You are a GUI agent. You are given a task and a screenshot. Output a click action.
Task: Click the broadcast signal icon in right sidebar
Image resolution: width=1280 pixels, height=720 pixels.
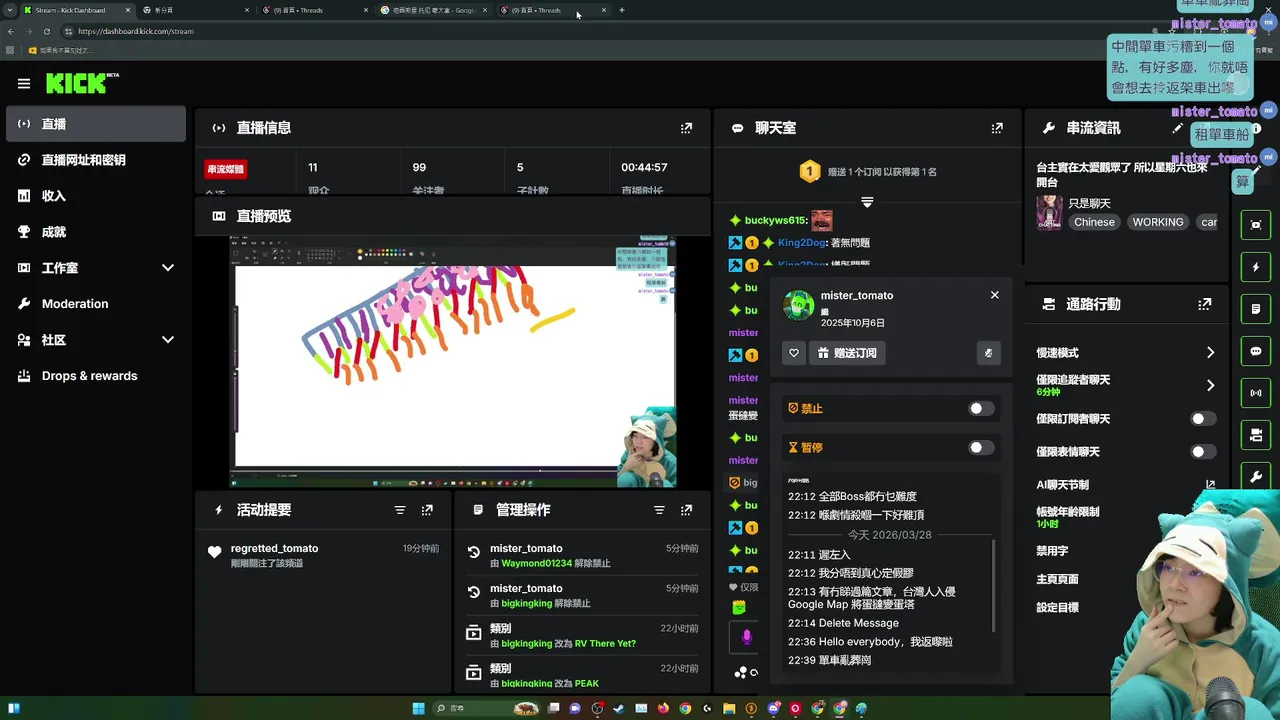pos(1256,394)
